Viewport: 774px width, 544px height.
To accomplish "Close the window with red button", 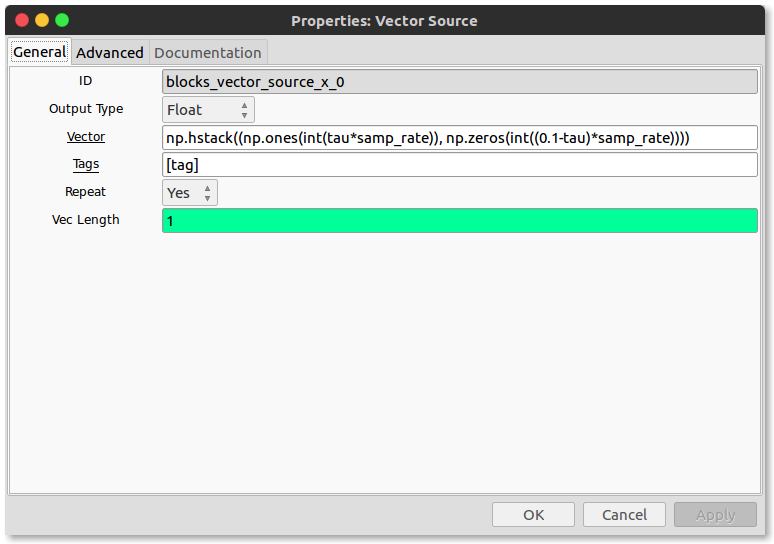I will (22, 20).
